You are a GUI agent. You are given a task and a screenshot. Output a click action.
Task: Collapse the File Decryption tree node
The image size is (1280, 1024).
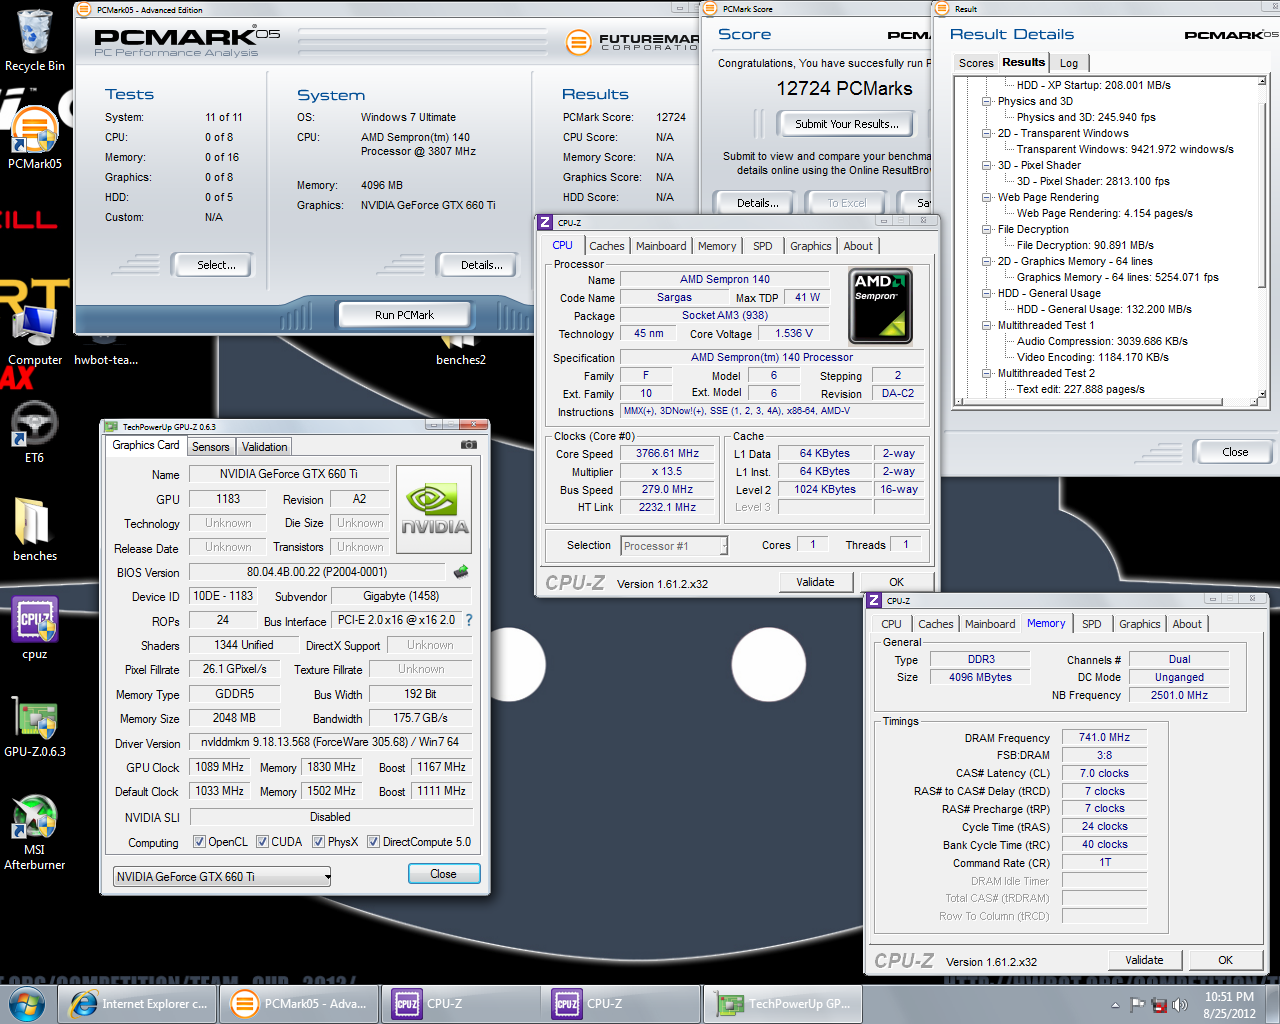(x=987, y=229)
